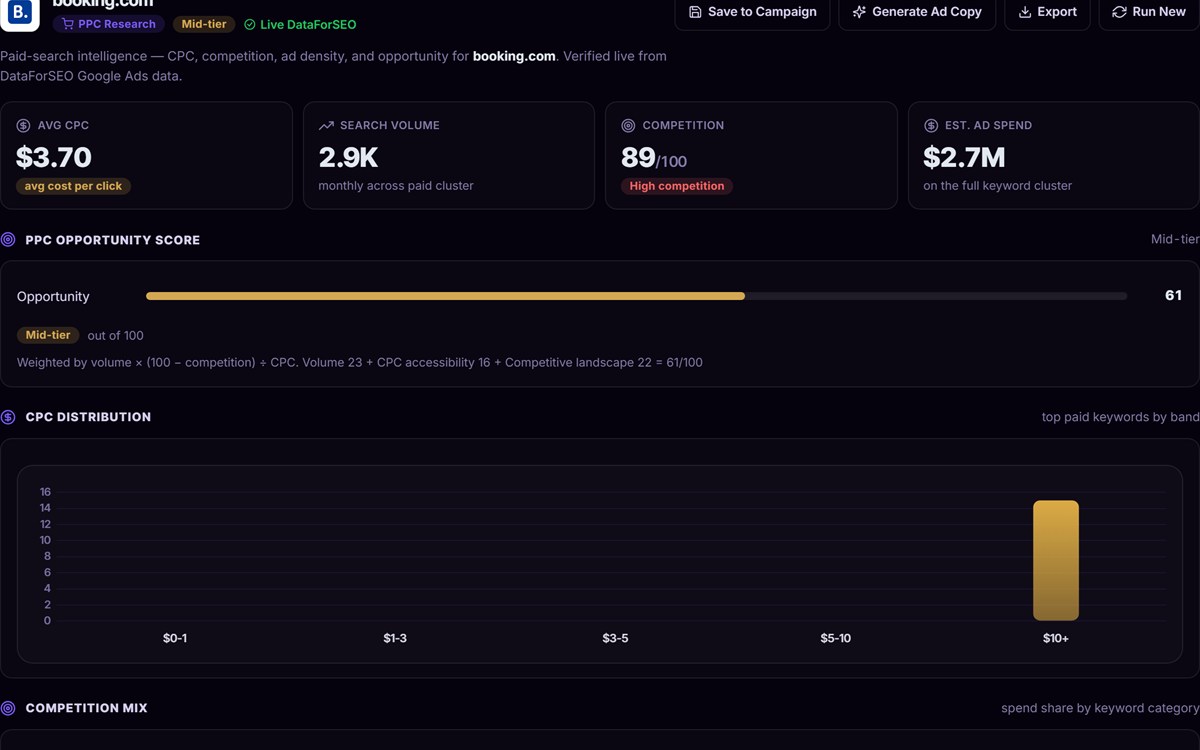This screenshot has width=1200, height=750.
Task: Click the dollar icon beside AVG CPC
Action: click(x=23, y=126)
